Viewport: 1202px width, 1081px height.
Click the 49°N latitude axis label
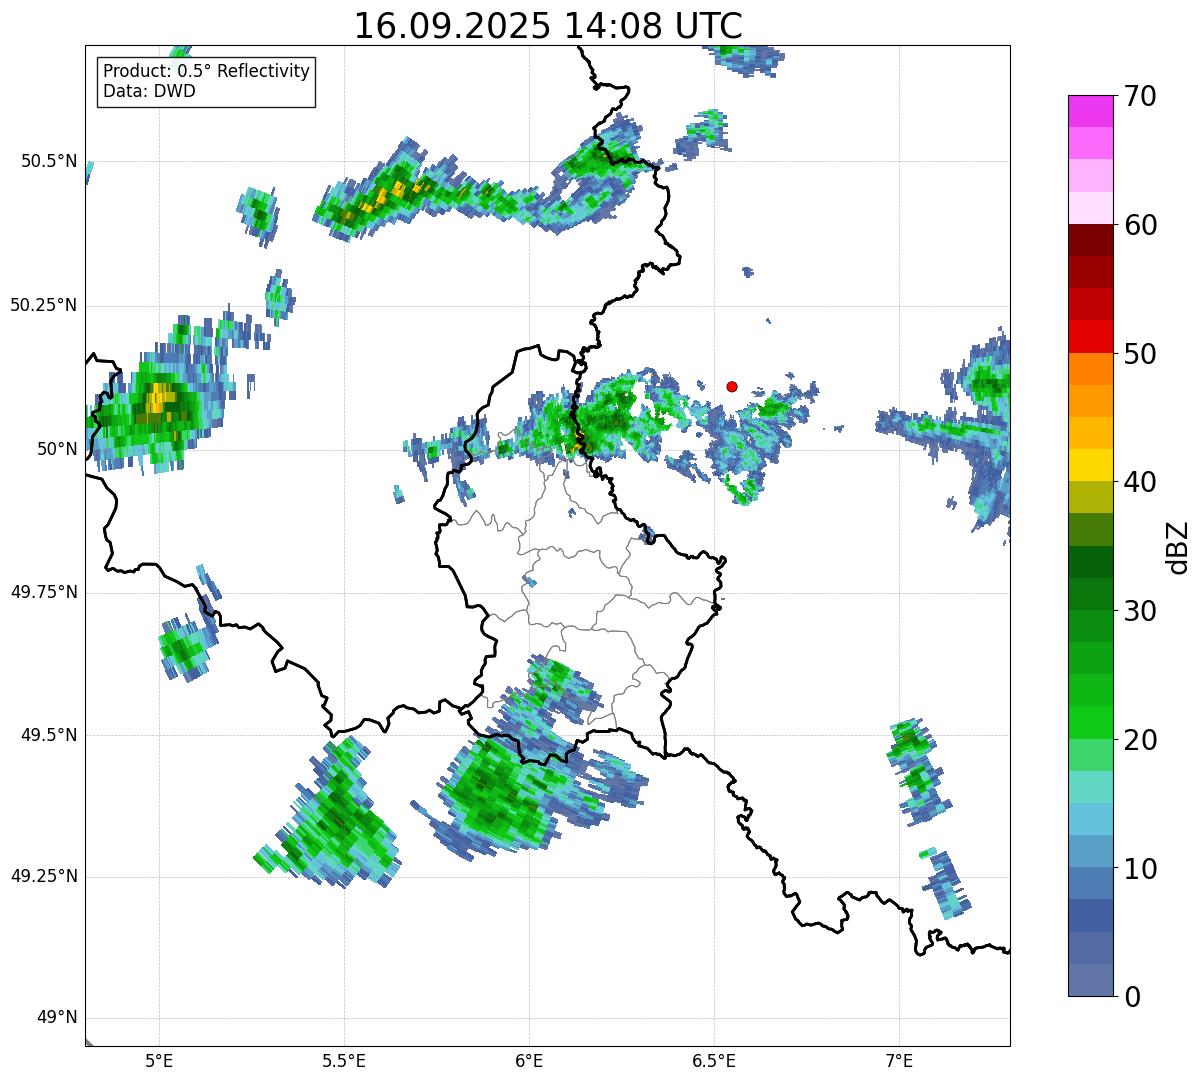56,1018
